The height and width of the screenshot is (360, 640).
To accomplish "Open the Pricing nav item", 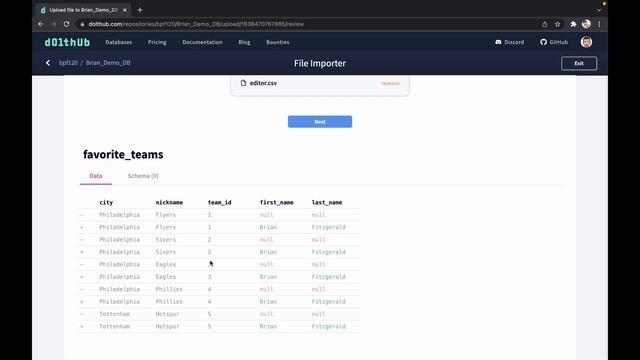I will [x=157, y=42].
